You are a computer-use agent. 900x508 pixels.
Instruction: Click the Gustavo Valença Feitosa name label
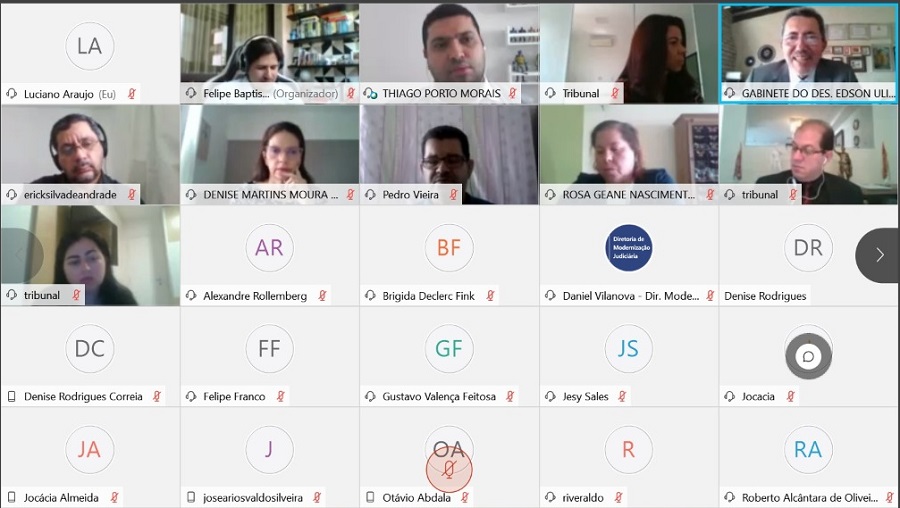pyautogui.click(x=439, y=397)
